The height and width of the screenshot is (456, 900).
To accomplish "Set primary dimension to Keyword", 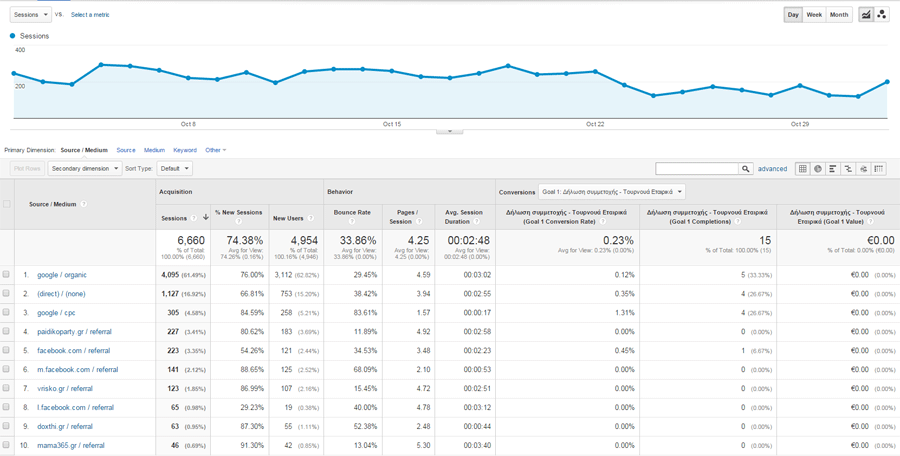I will [x=185, y=150].
